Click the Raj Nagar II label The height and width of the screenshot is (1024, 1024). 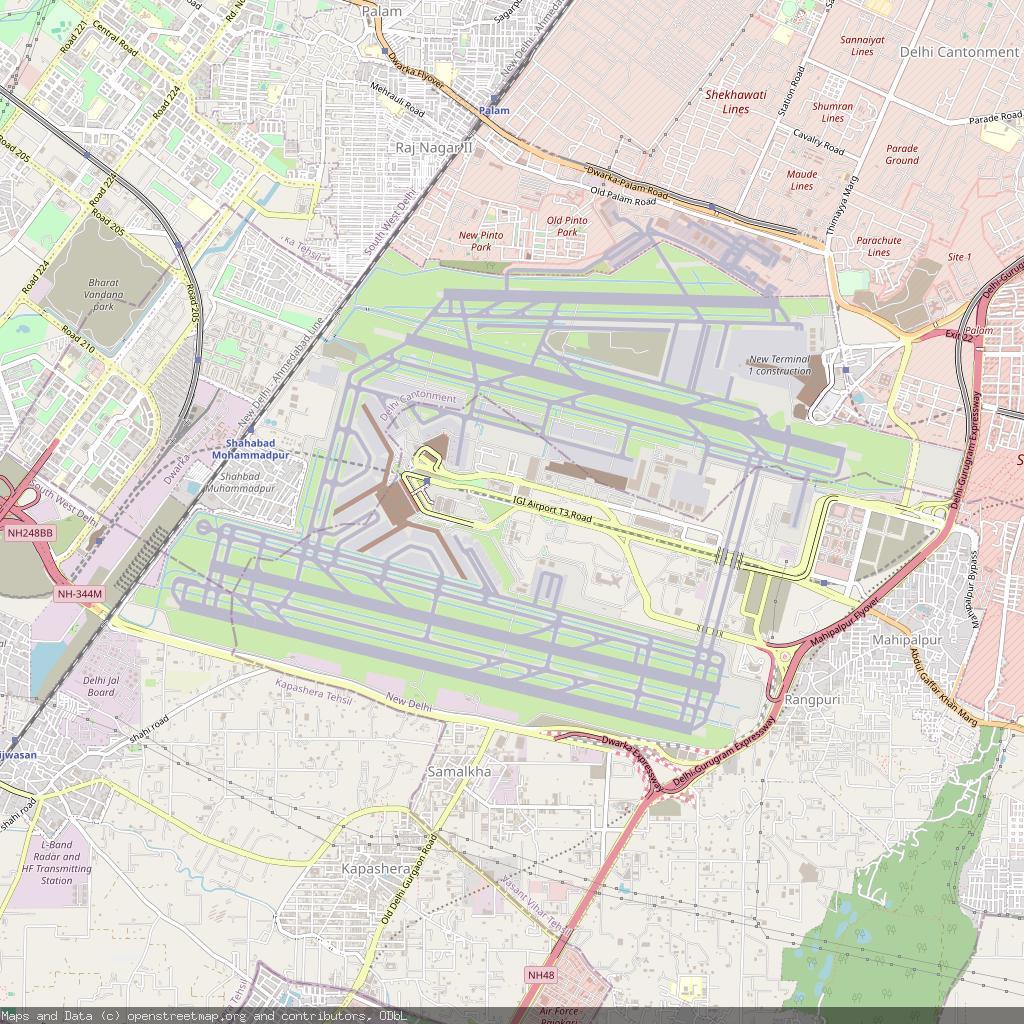pos(434,148)
